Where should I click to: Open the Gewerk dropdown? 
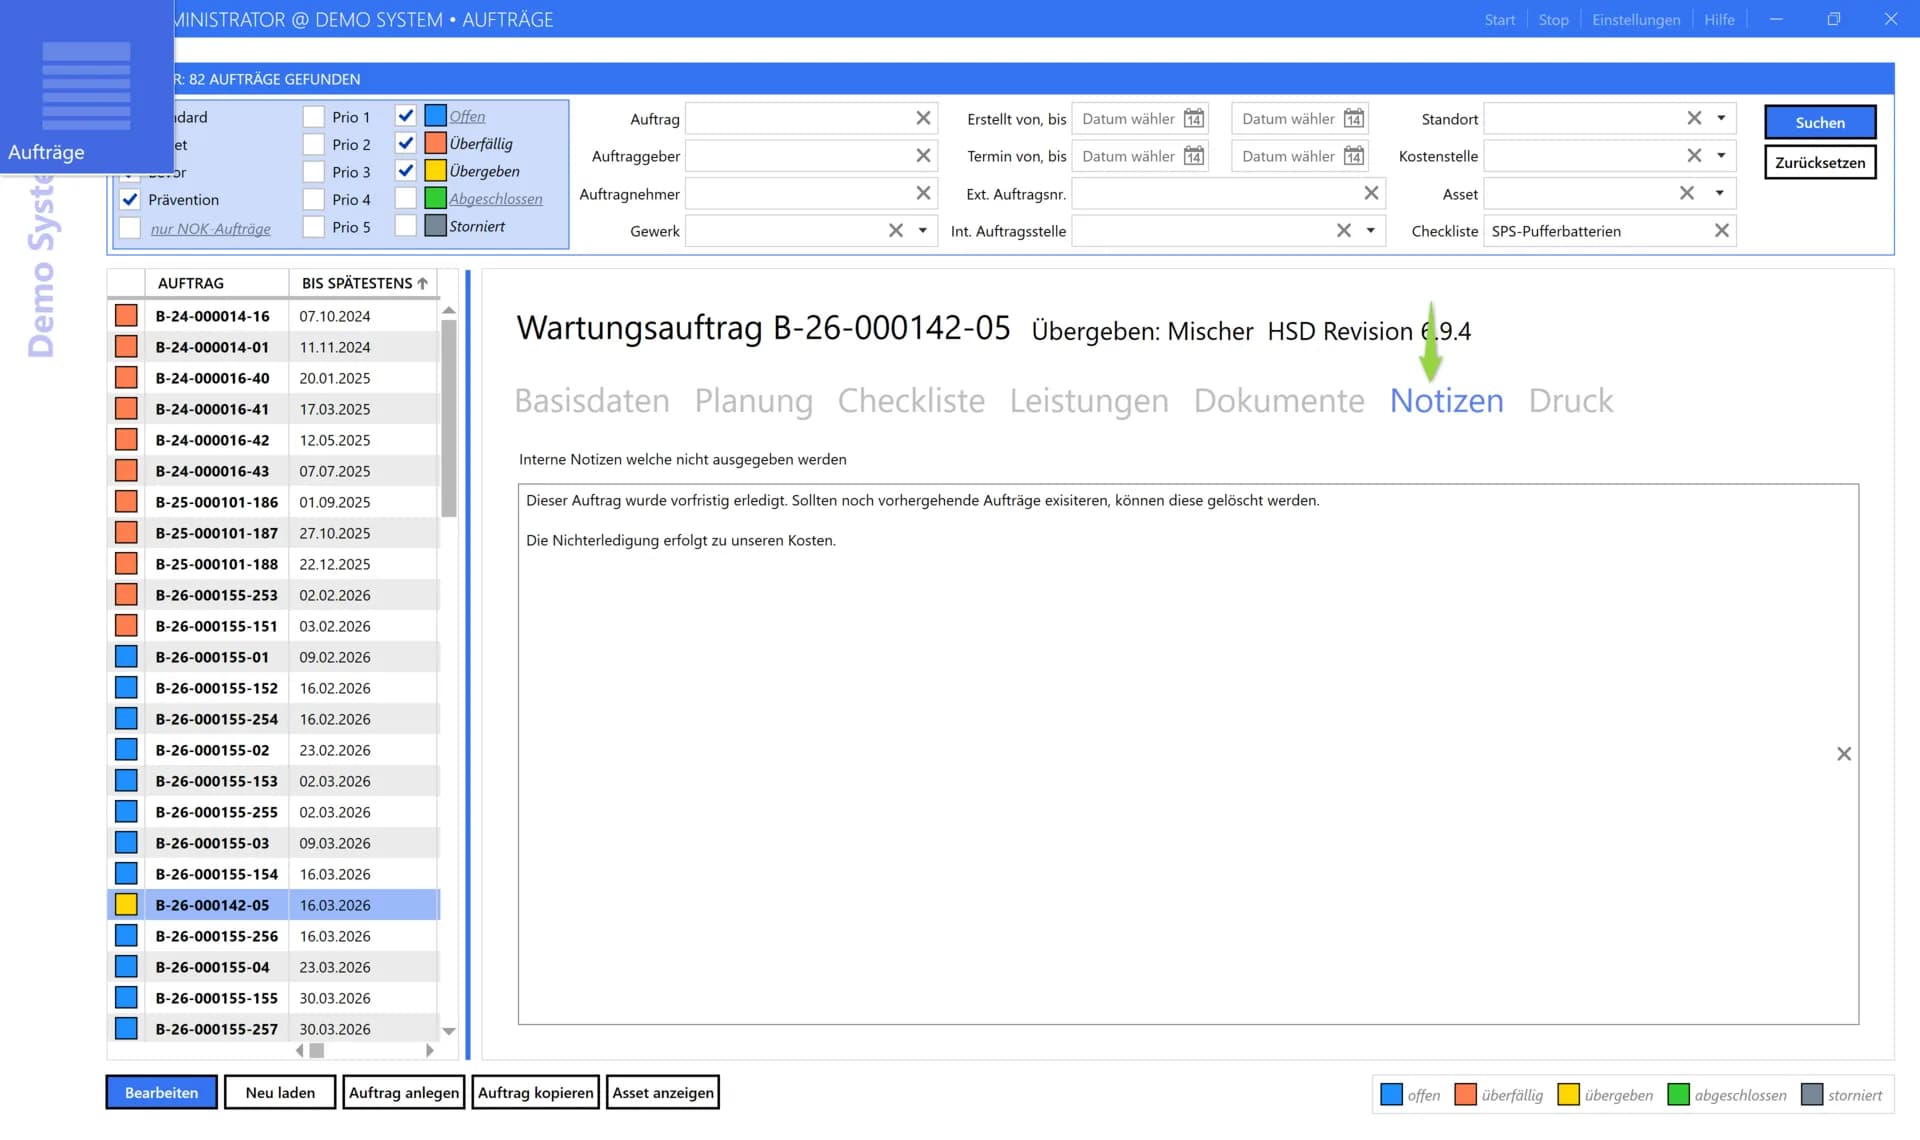tap(922, 231)
